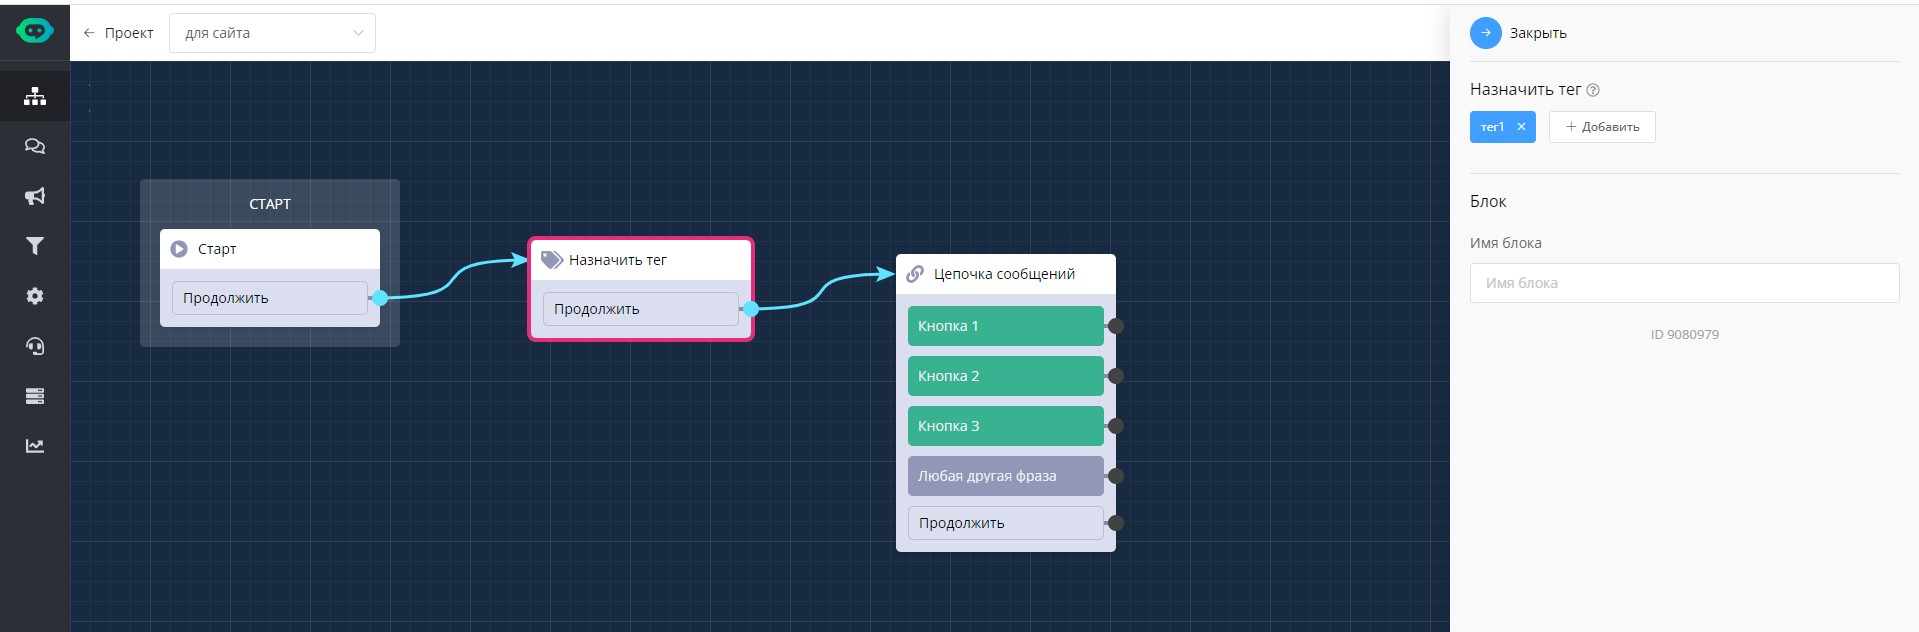The width and height of the screenshot is (1919, 632).
Task: Select the Любая другая фраза item
Action: tap(1005, 476)
